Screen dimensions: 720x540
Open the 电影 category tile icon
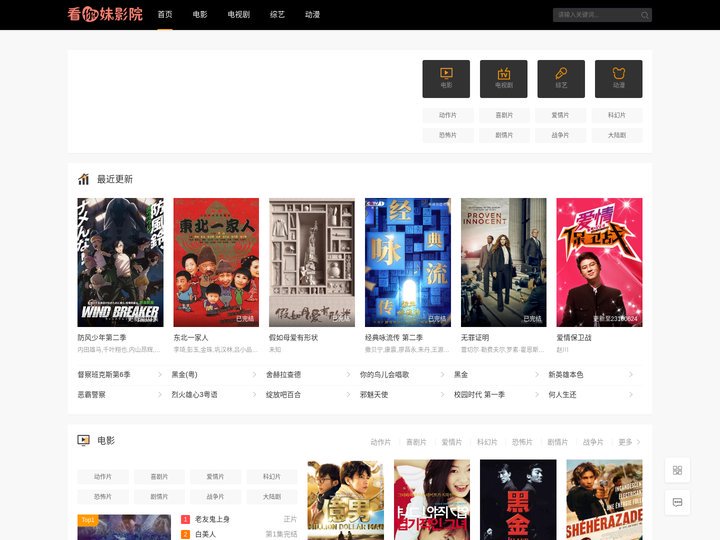pyautogui.click(x=446, y=79)
